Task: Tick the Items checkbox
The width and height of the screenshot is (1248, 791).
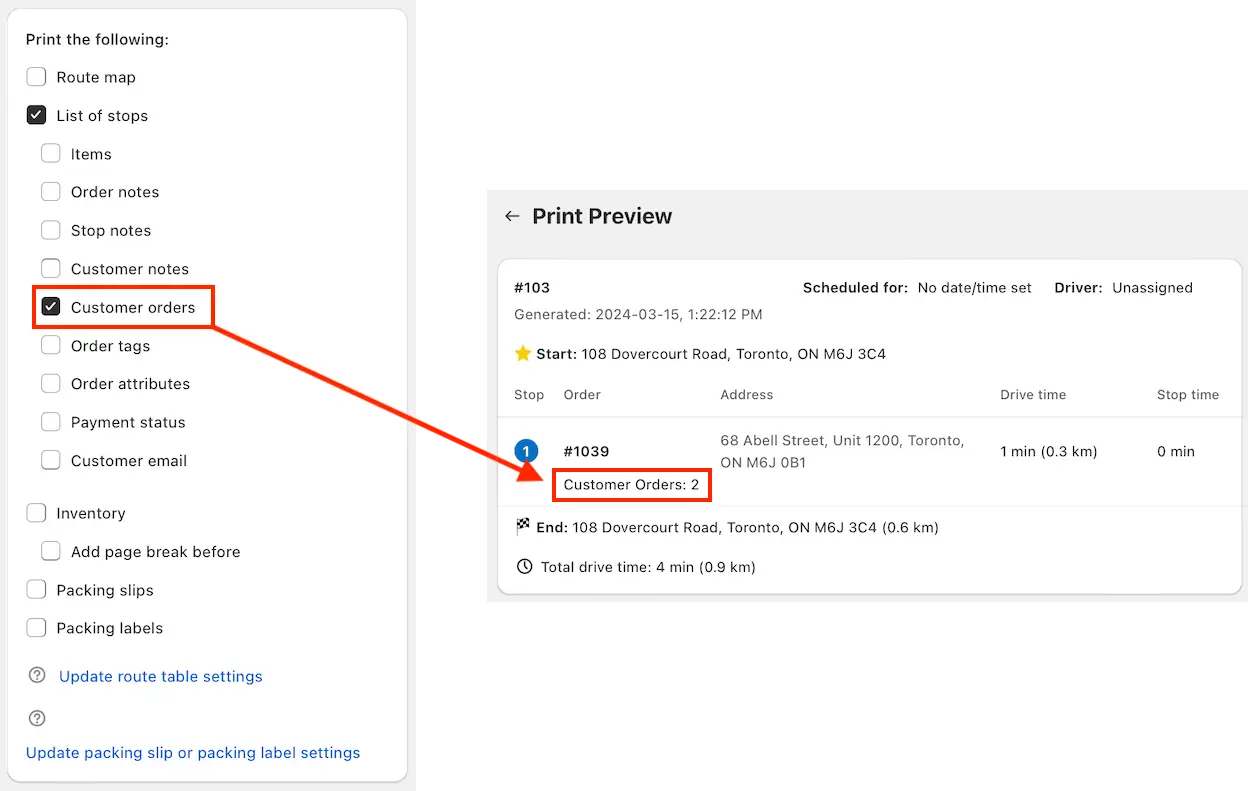Action: pyautogui.click(x=51, y=154)
